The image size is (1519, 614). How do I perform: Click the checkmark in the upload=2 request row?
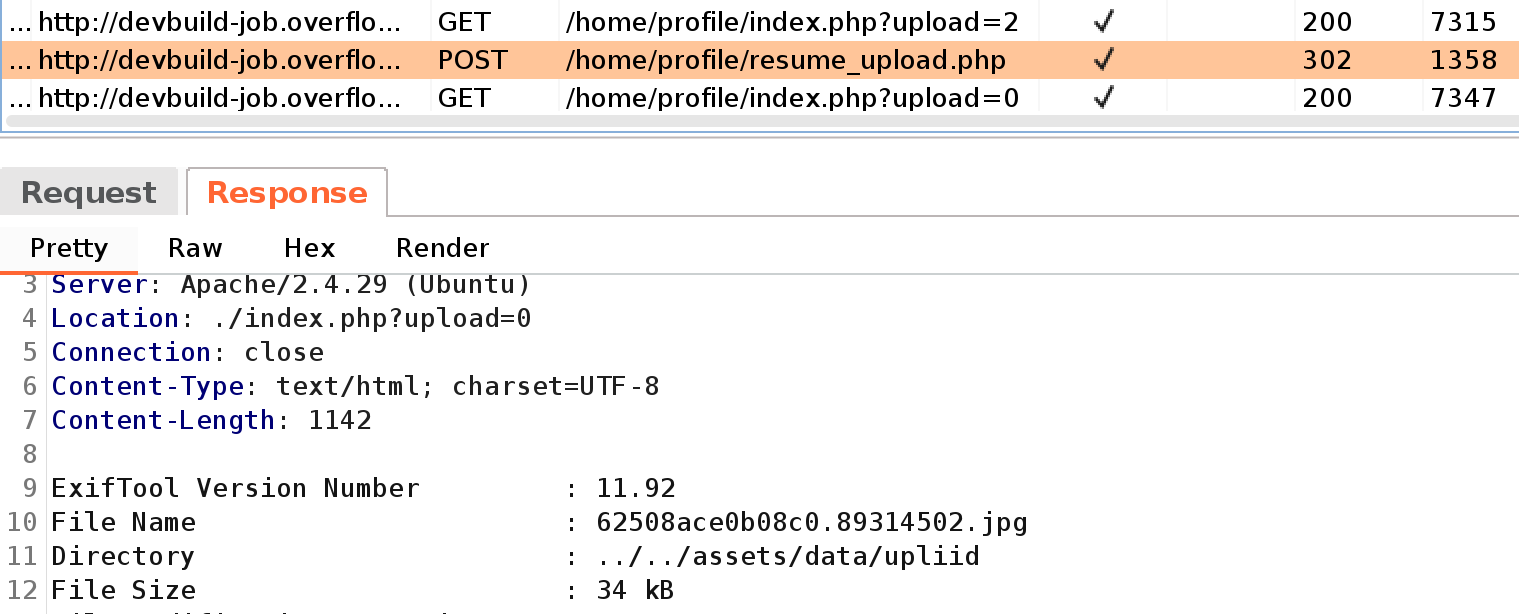pyautogui.click(x=1103, y=23)
